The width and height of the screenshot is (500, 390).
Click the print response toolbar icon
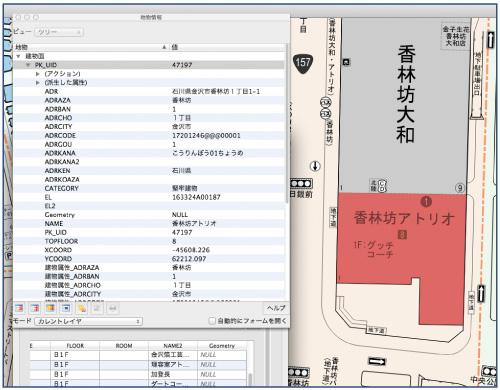click(x=113, y=308)
